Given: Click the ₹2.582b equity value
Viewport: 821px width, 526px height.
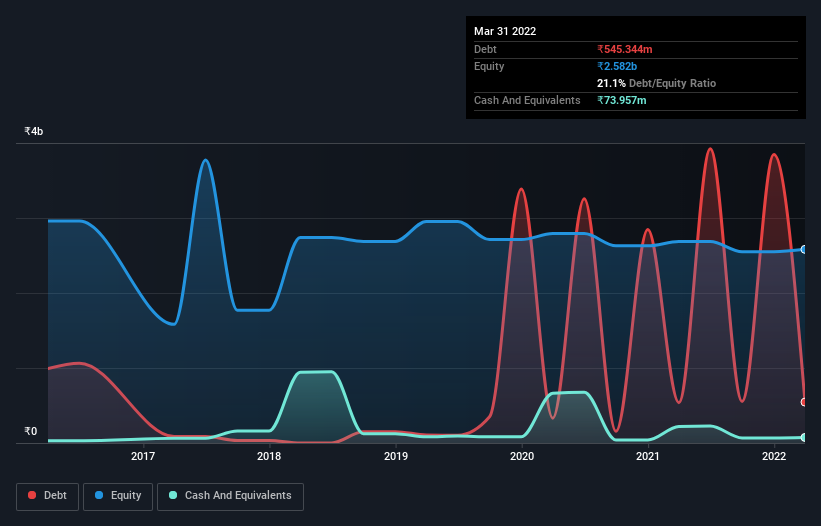Looking at the screenshot, I should (617, 66).
